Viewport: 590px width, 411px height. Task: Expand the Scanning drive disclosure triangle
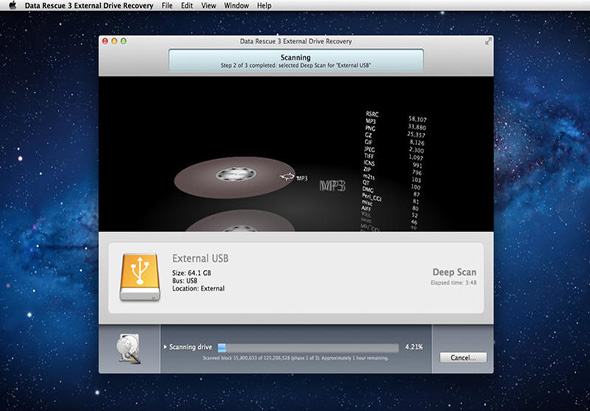click(166, 347)
